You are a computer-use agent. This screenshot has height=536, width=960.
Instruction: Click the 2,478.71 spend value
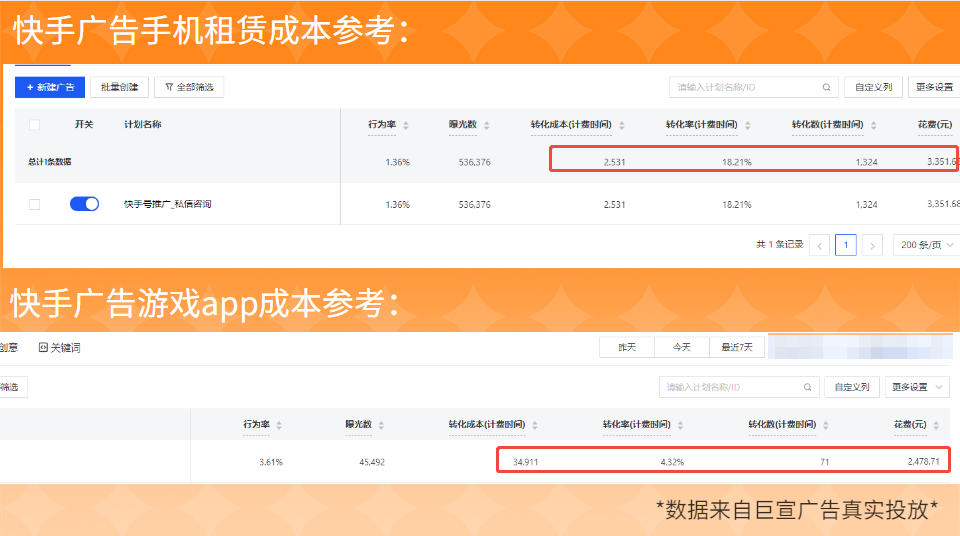click(x=923, y=461)
